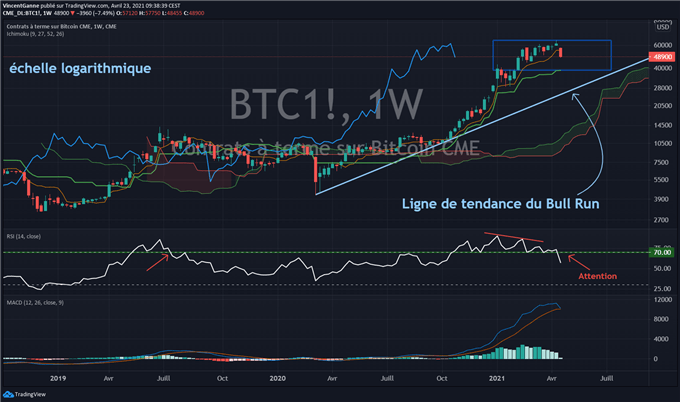Click the Contrats à terme sur Bitcoin CME legend
The image size is (680, 402).
point(62,26)
